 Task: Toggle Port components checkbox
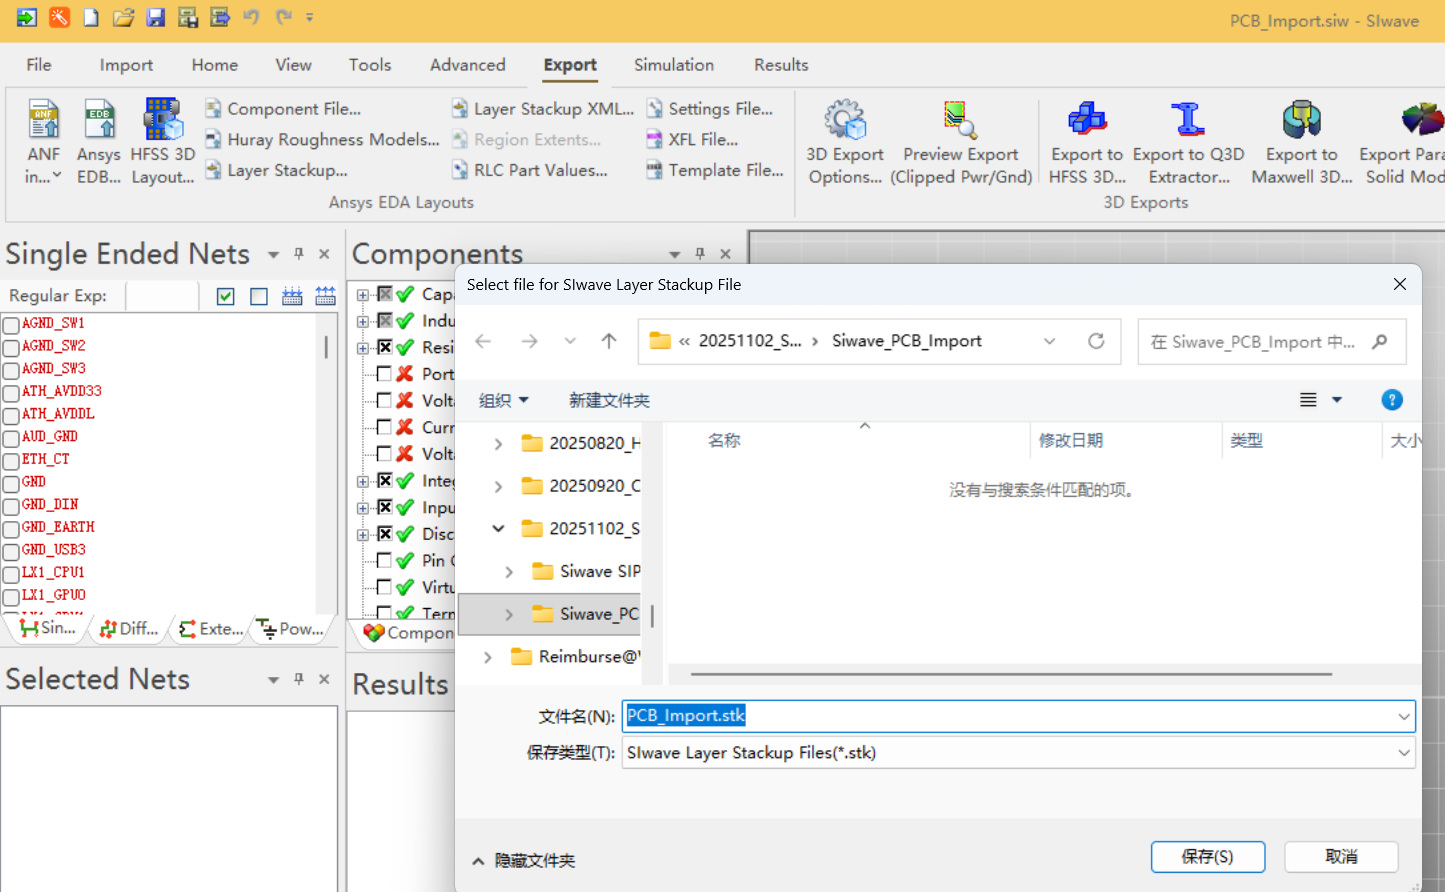[384, 373]
